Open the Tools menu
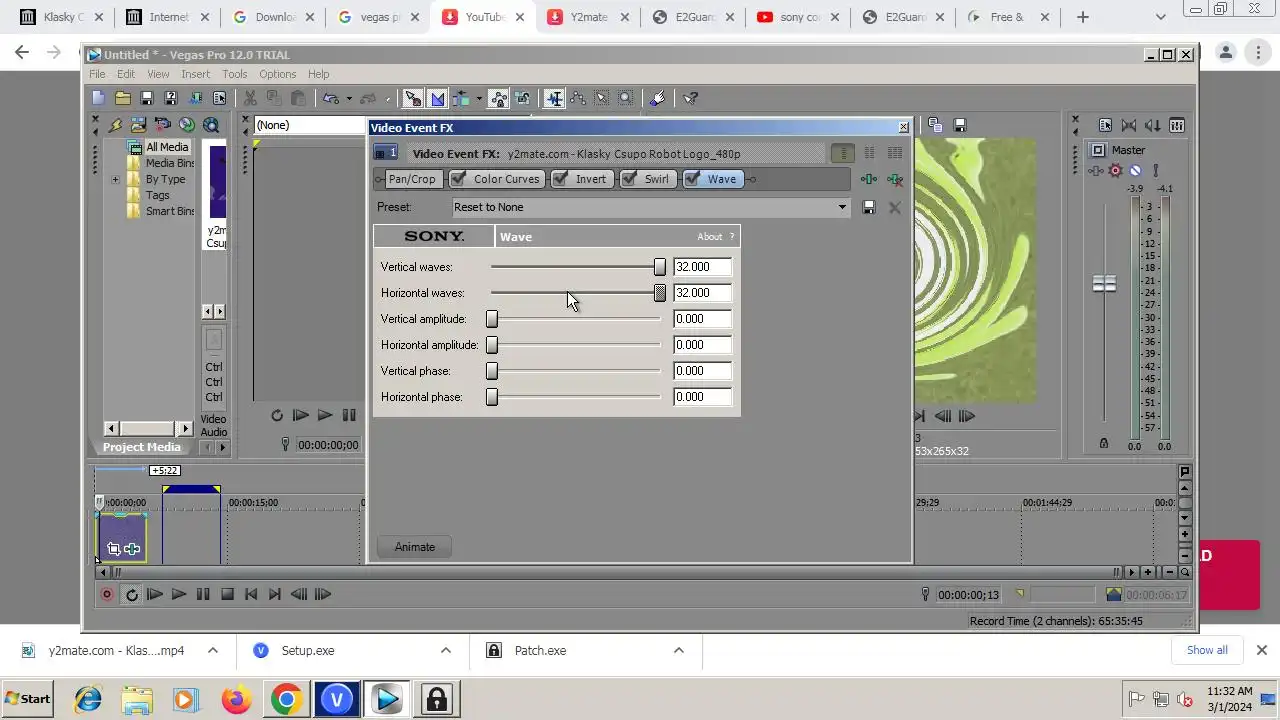The height and width of the screenshot is (720, 1280). [x=235, y=74]
